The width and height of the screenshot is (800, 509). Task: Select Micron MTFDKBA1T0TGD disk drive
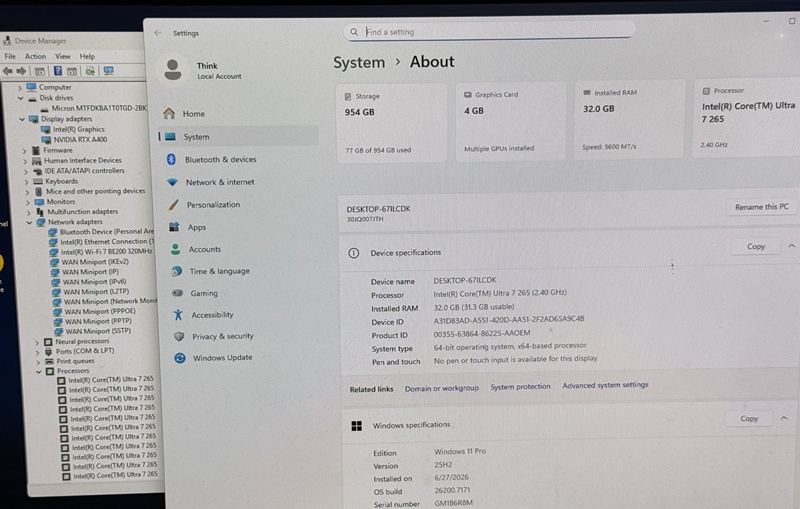99,108
